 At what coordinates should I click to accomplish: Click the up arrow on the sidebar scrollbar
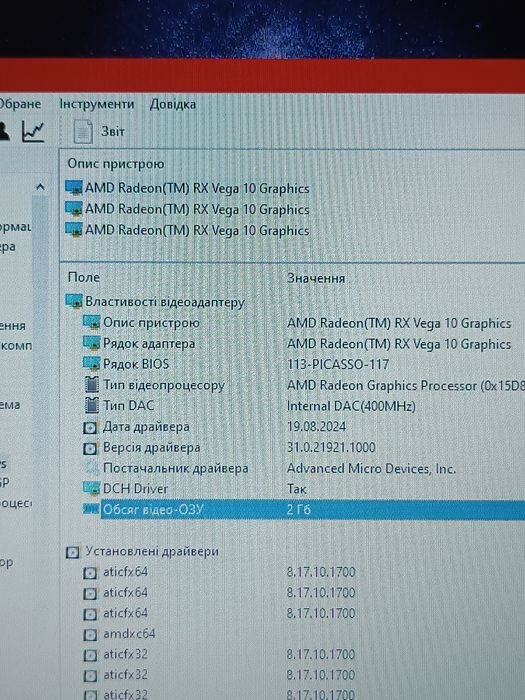tap(40, 187)
